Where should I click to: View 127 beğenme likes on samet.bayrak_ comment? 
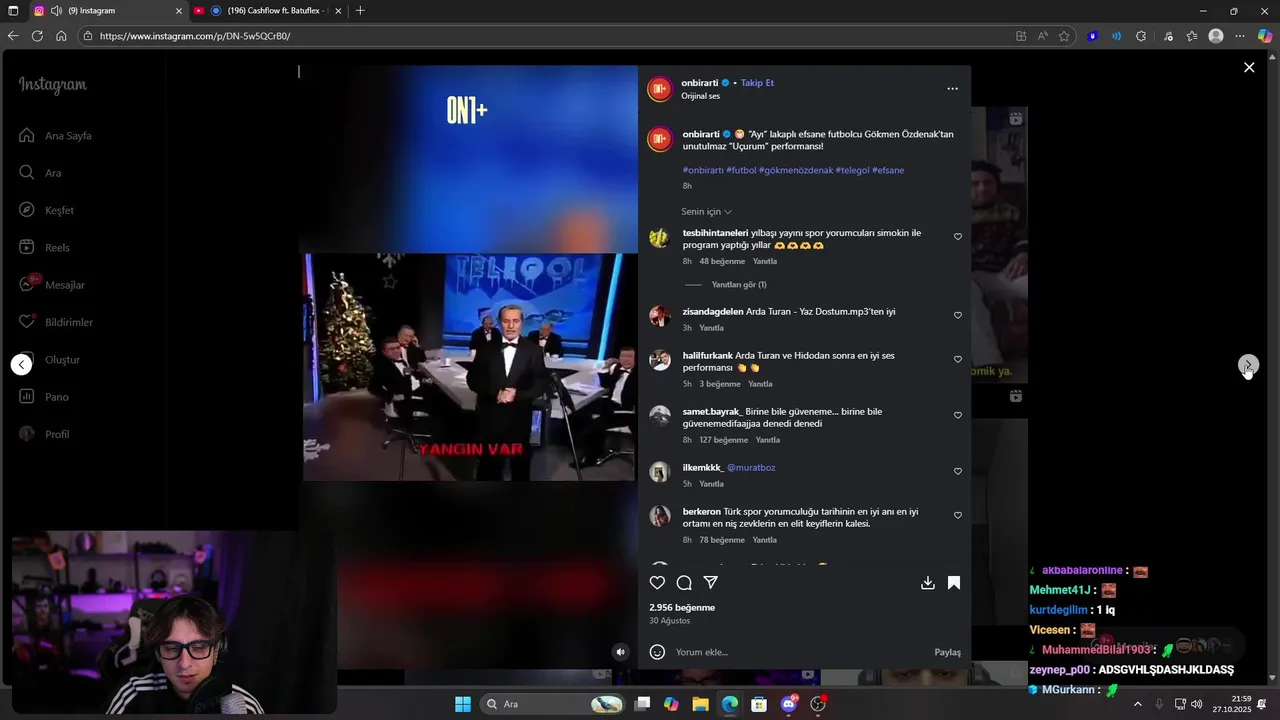pos(723,440)
